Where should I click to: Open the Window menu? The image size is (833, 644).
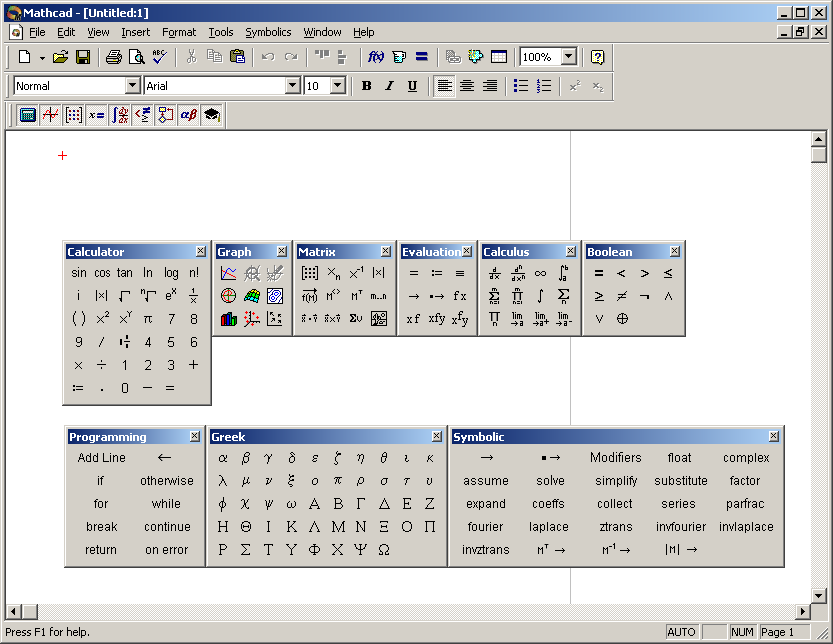click(322, 32)
